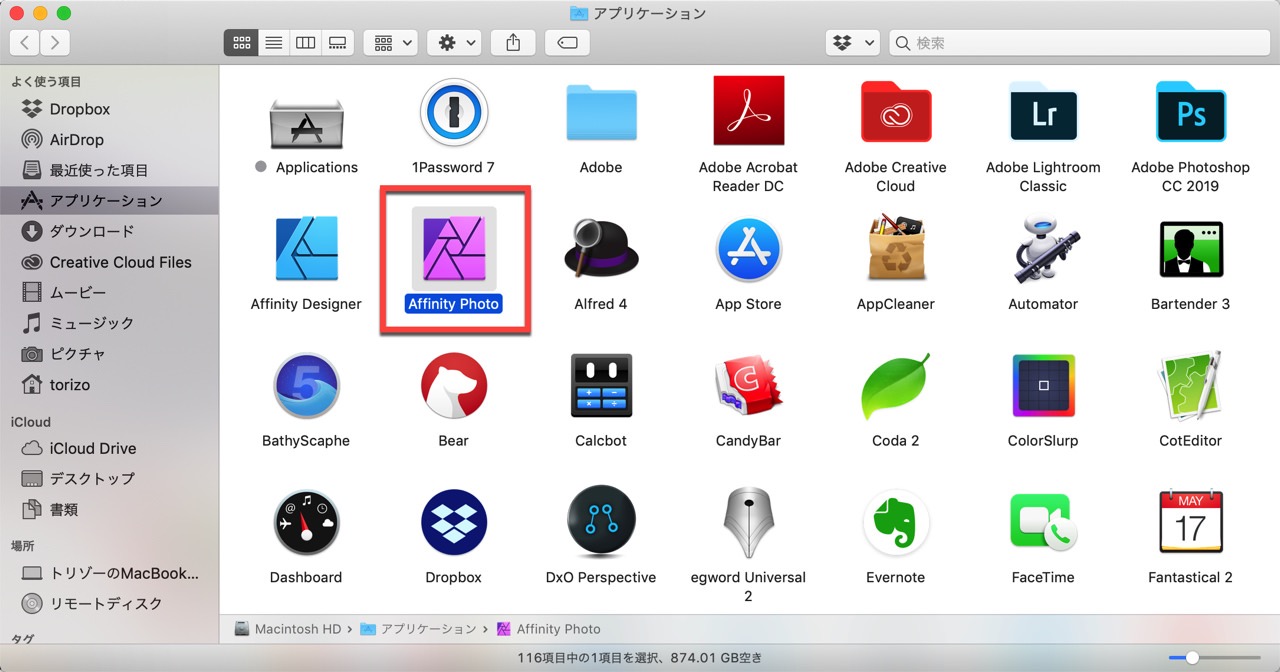Open アプリケーション in the sidebar
This screenshot has height=672, width=1280.
(109, 201)
